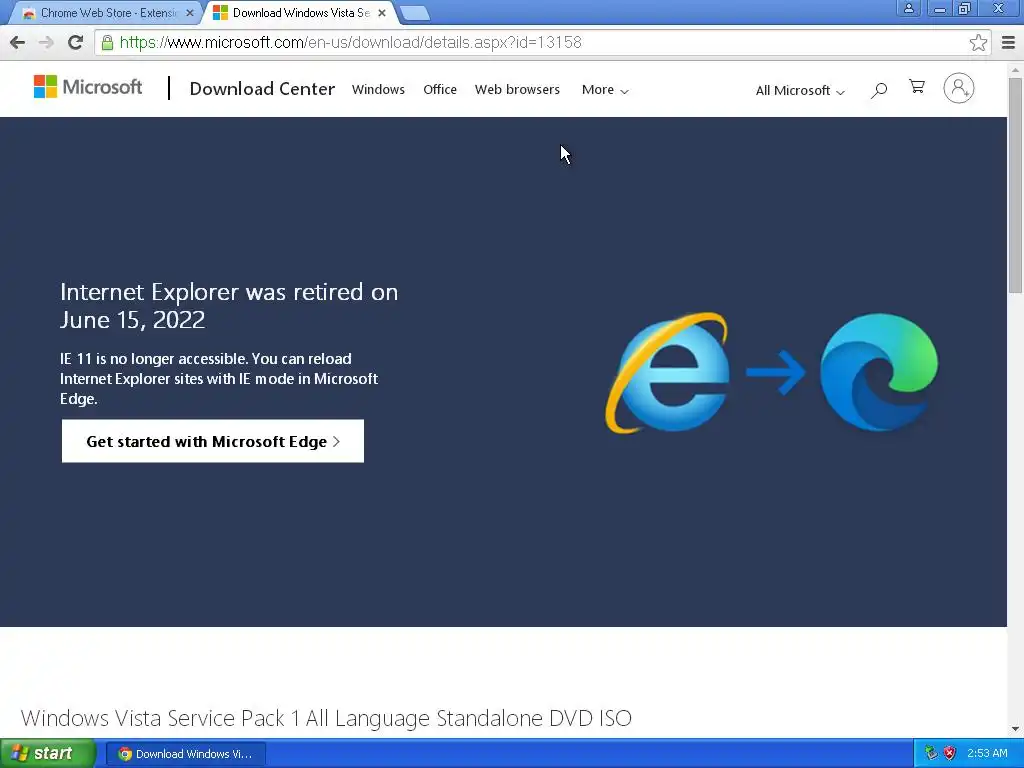The image size is (1024, 768).
Task: Click the scrollbar up arrow
Action: [1016, 70]
